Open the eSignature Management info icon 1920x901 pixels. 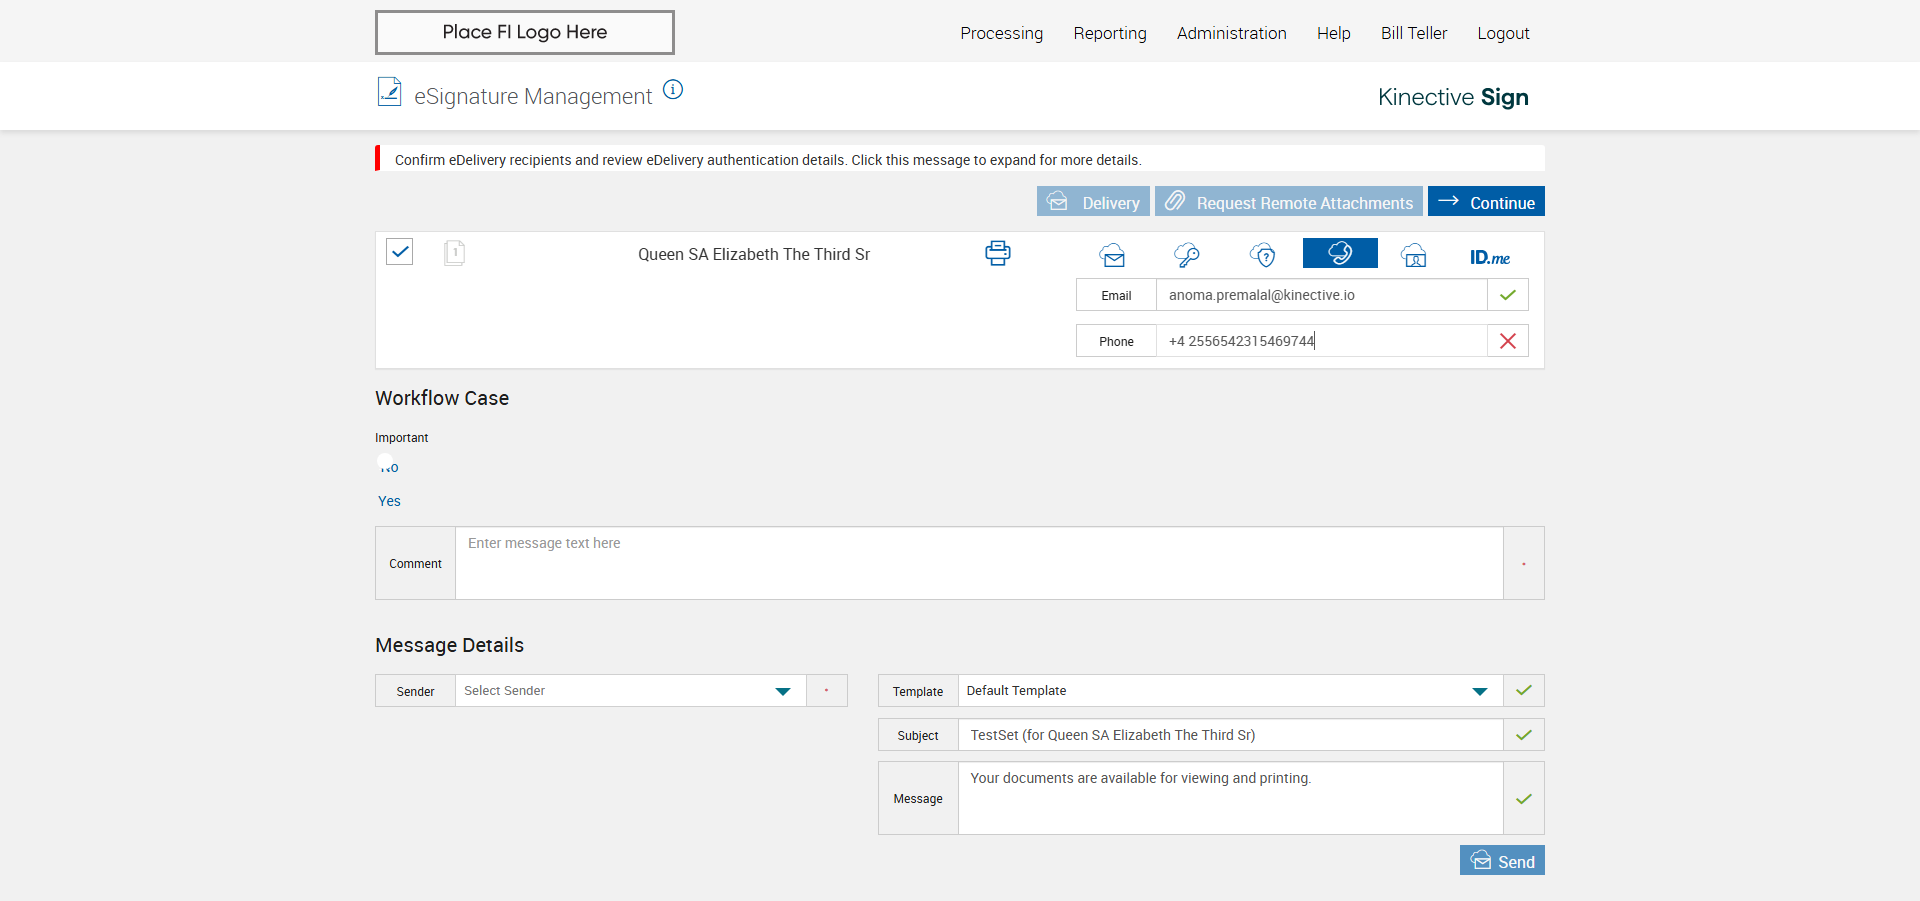coord(673,90)
